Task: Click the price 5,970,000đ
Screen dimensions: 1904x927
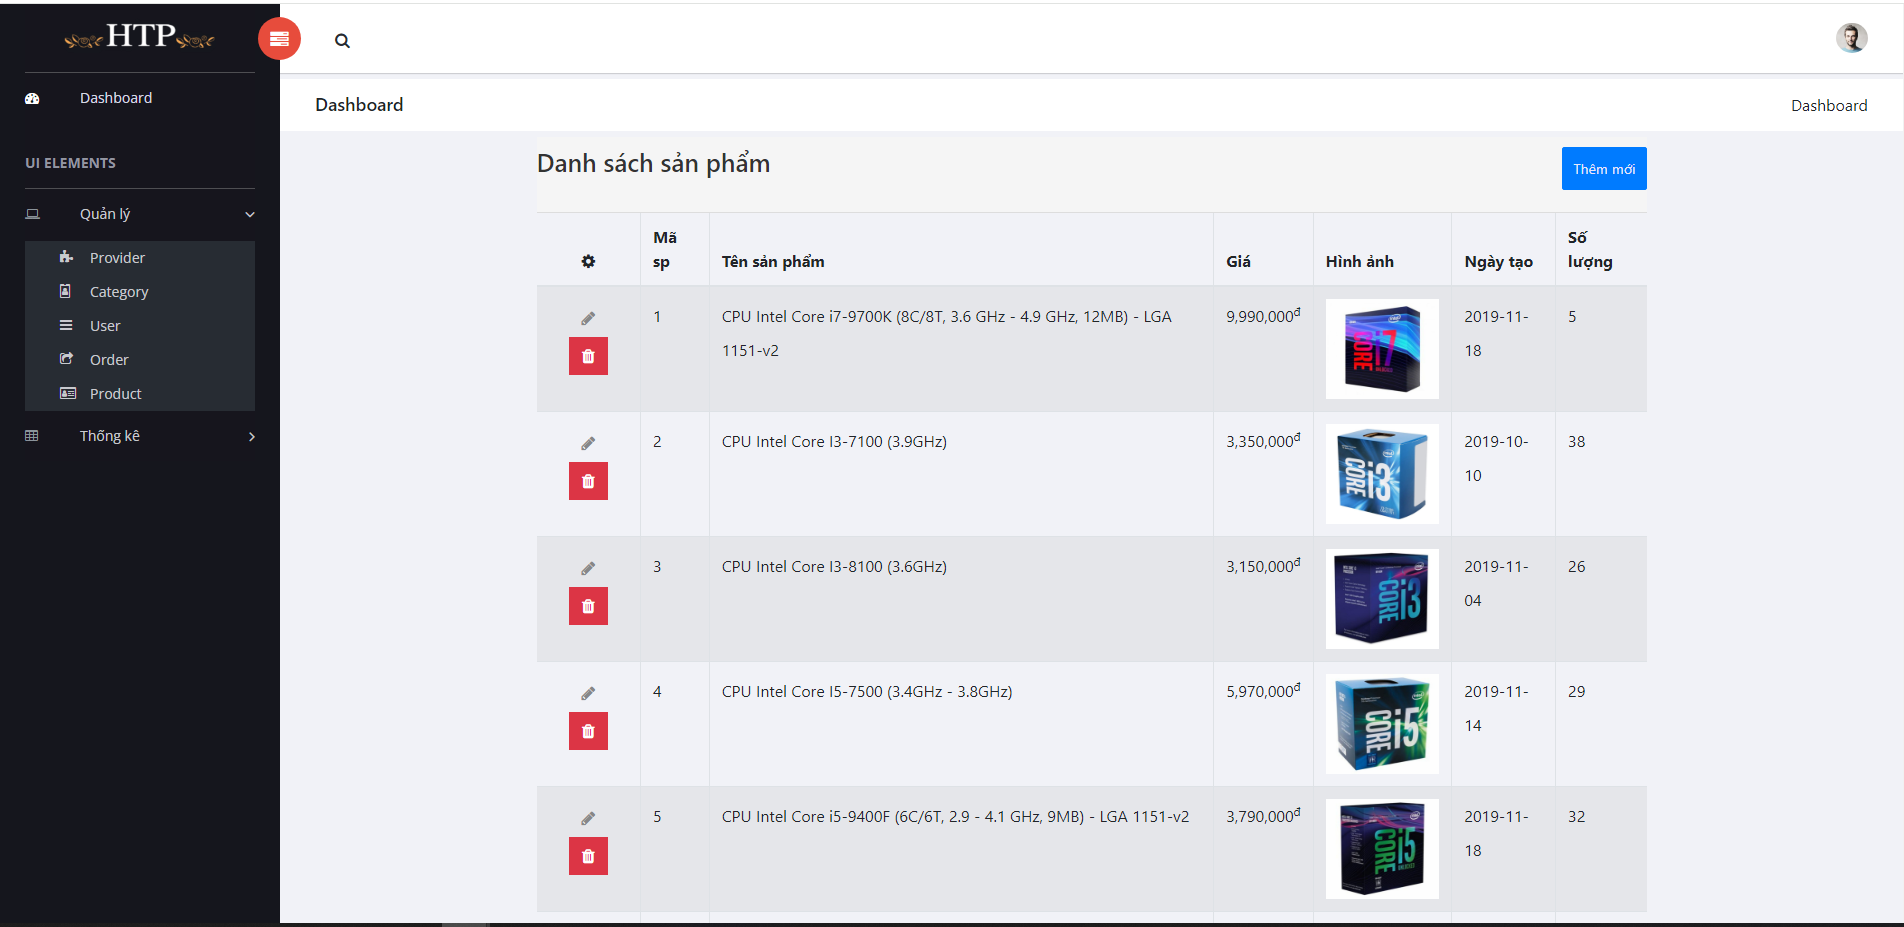Action: [1263, 690]
